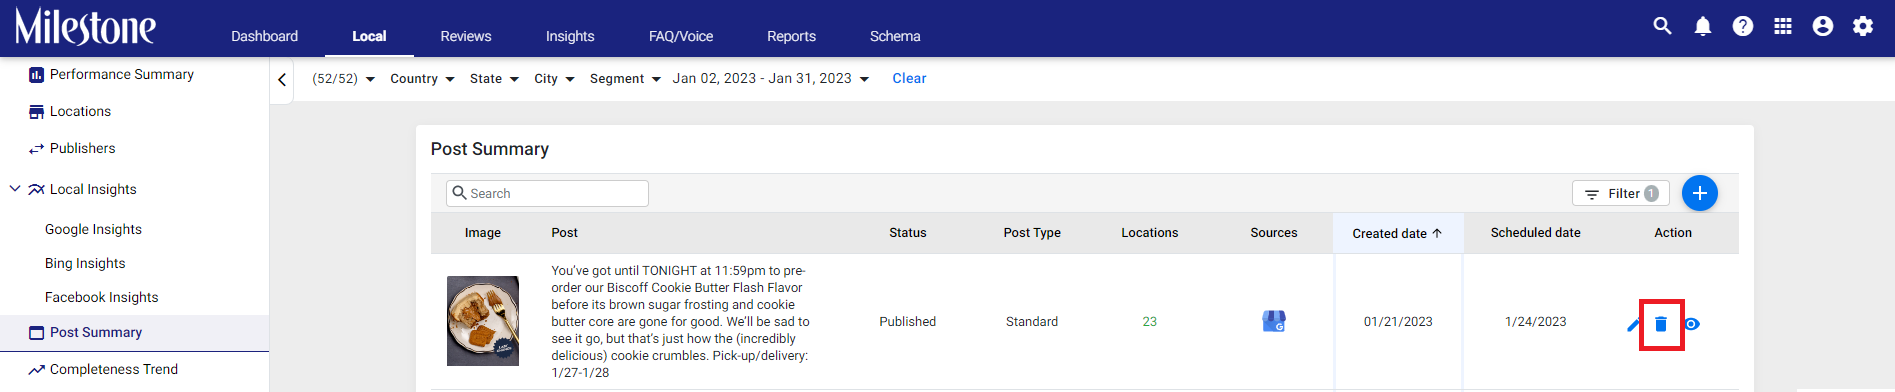Open the apps grid icon
The height and width of the screenshot is (392, 1895).
(1783, 26)
